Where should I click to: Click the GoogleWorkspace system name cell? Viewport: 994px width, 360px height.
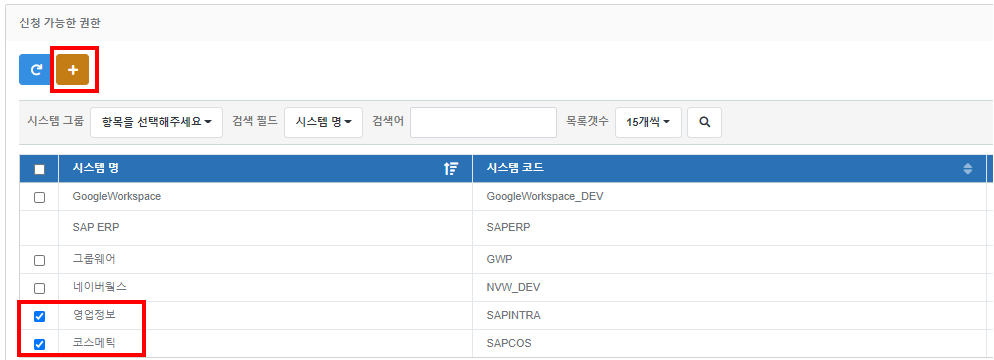coord(265,196)
